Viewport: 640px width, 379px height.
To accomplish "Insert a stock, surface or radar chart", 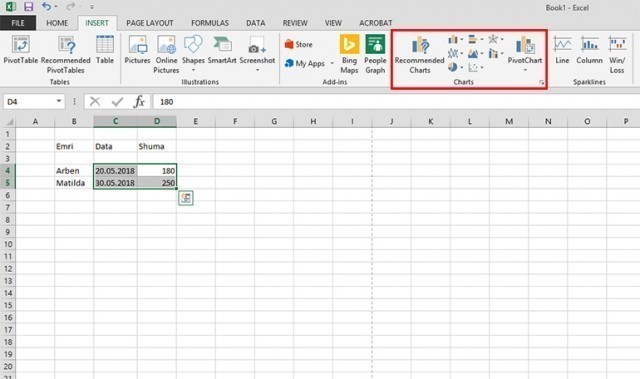I will point(493,39).
